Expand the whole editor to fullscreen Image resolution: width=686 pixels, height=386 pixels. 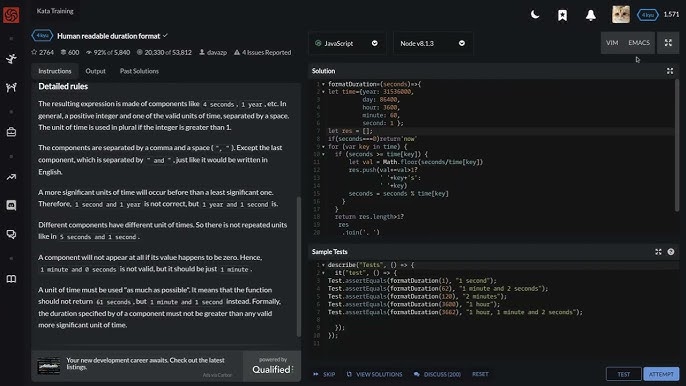click(x=668, y=42)
